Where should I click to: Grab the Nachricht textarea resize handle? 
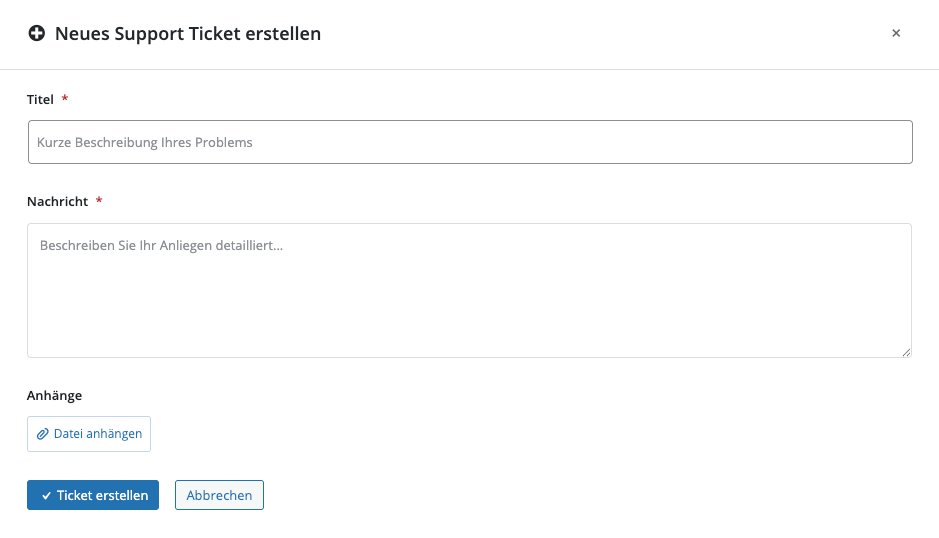point(906,352)
